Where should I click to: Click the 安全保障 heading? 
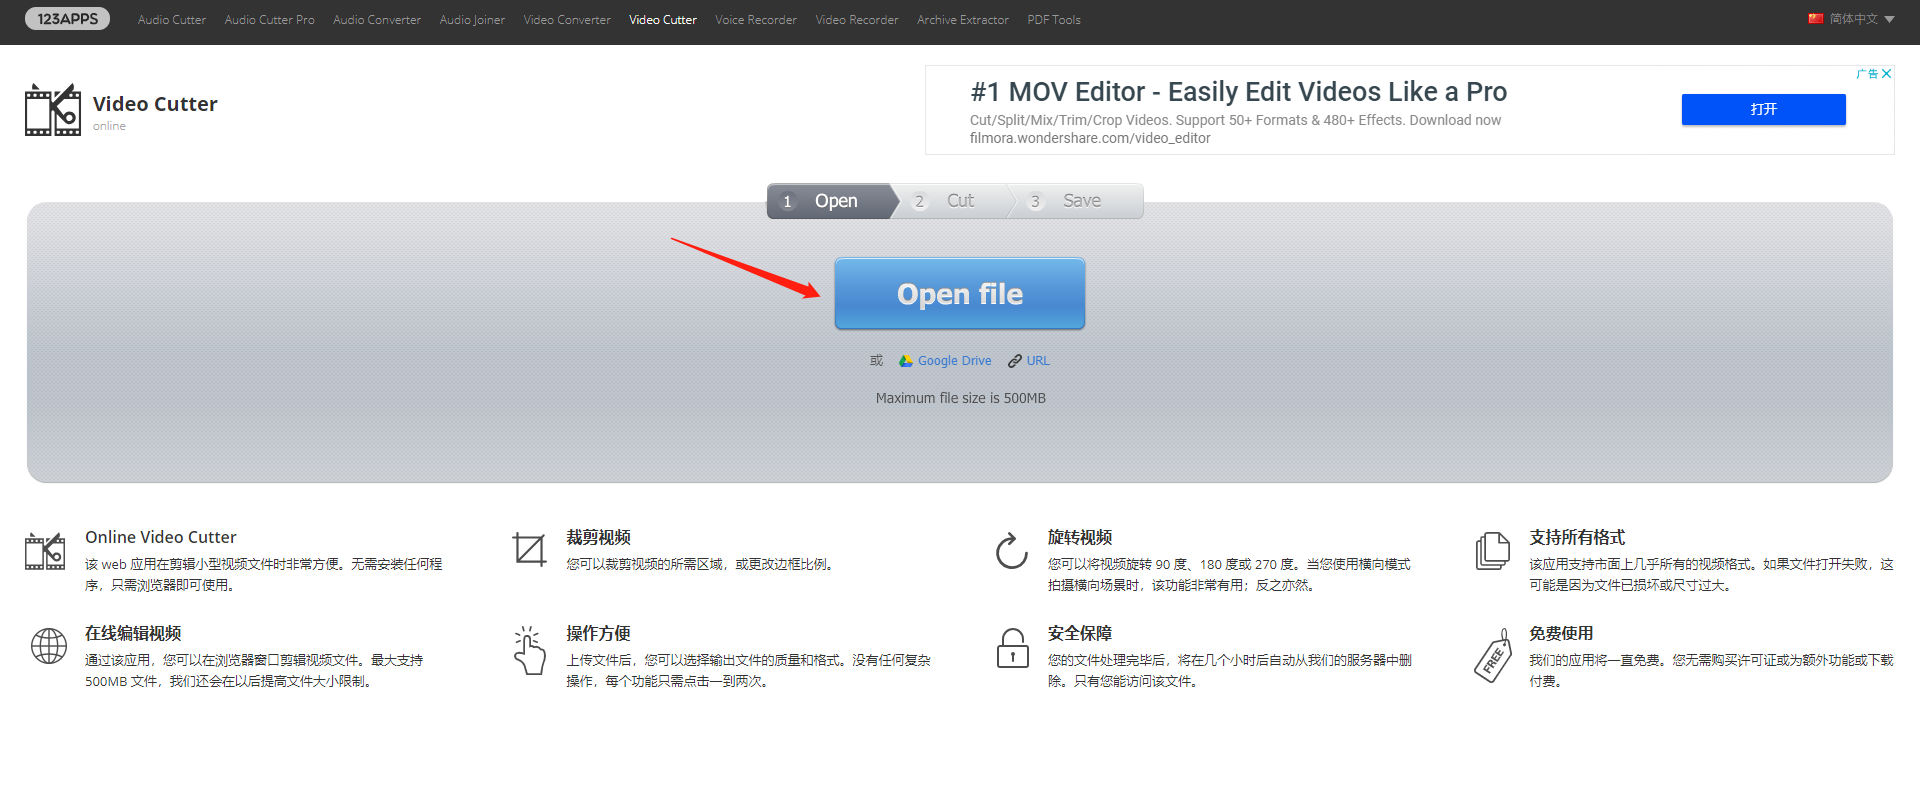pos(1080,633)
